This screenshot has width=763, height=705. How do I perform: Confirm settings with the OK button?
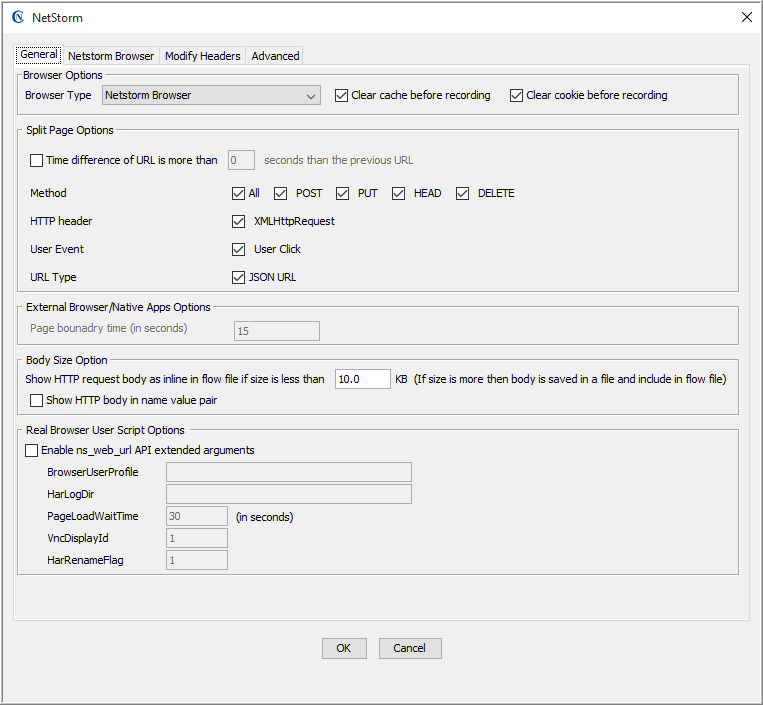tap(344, 648)
